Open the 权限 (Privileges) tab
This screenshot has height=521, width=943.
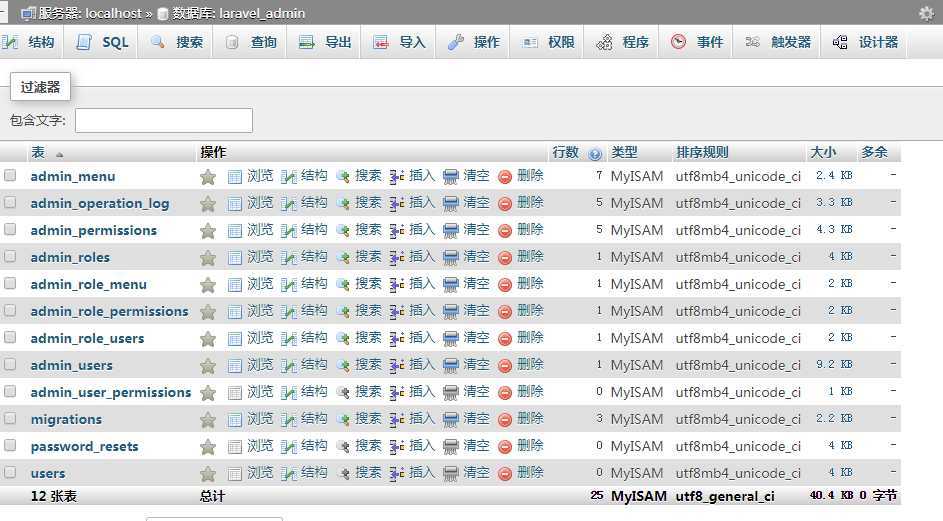click(x=548, y=42)
